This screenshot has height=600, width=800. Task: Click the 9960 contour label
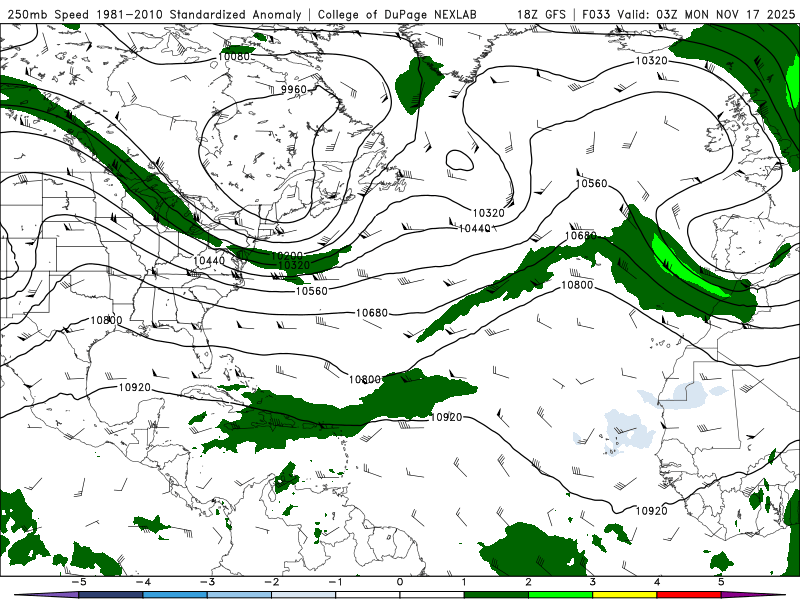[294, 89]
